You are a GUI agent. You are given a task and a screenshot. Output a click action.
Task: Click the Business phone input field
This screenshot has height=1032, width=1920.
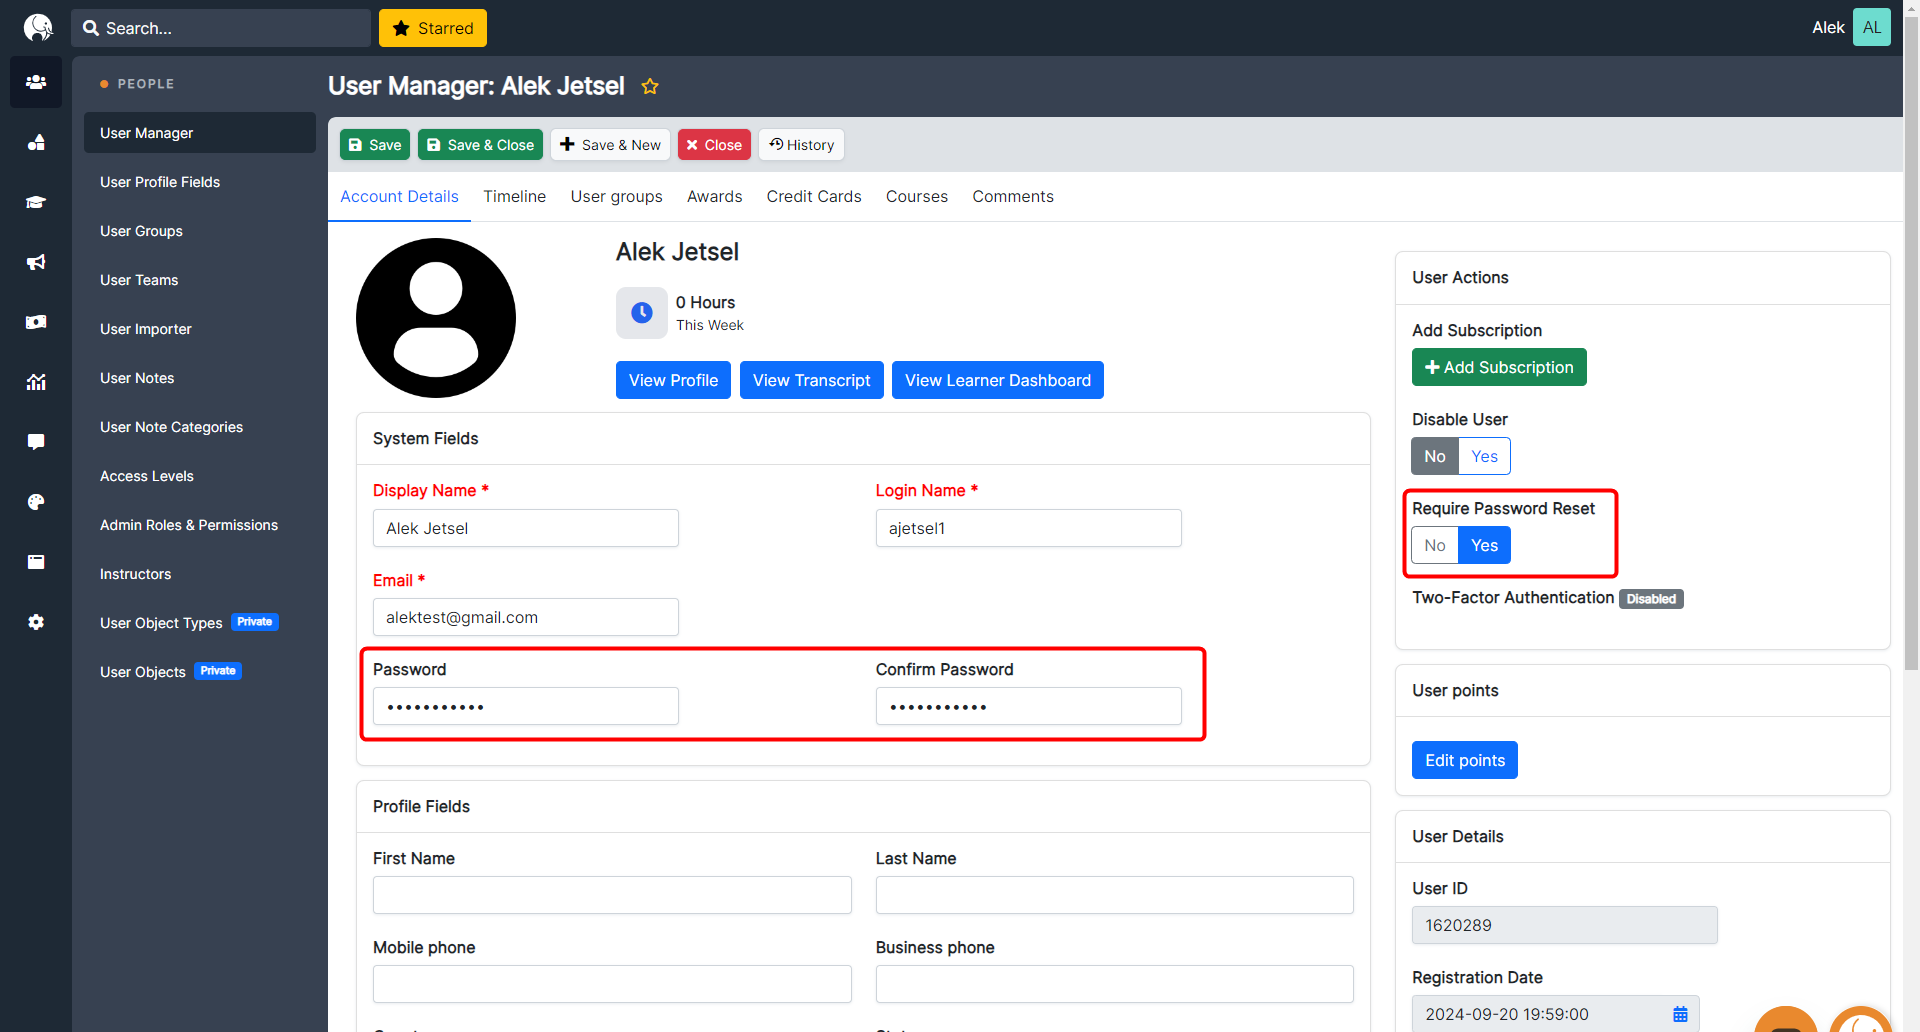[1115, 984]
